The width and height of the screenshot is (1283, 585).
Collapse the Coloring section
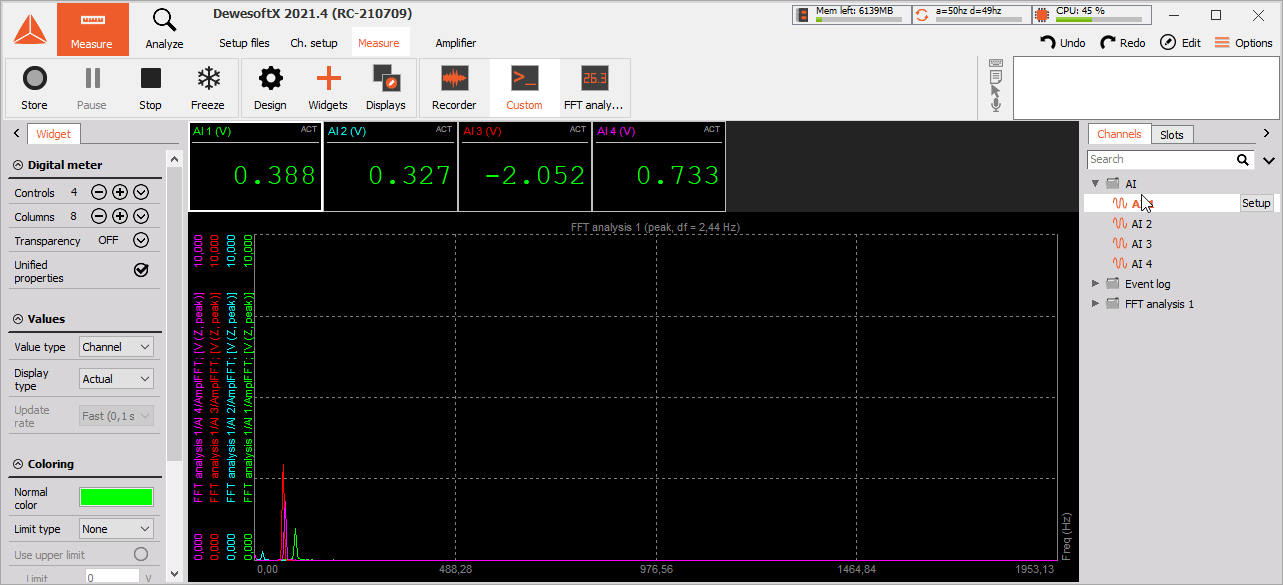[x=18, y=464]
